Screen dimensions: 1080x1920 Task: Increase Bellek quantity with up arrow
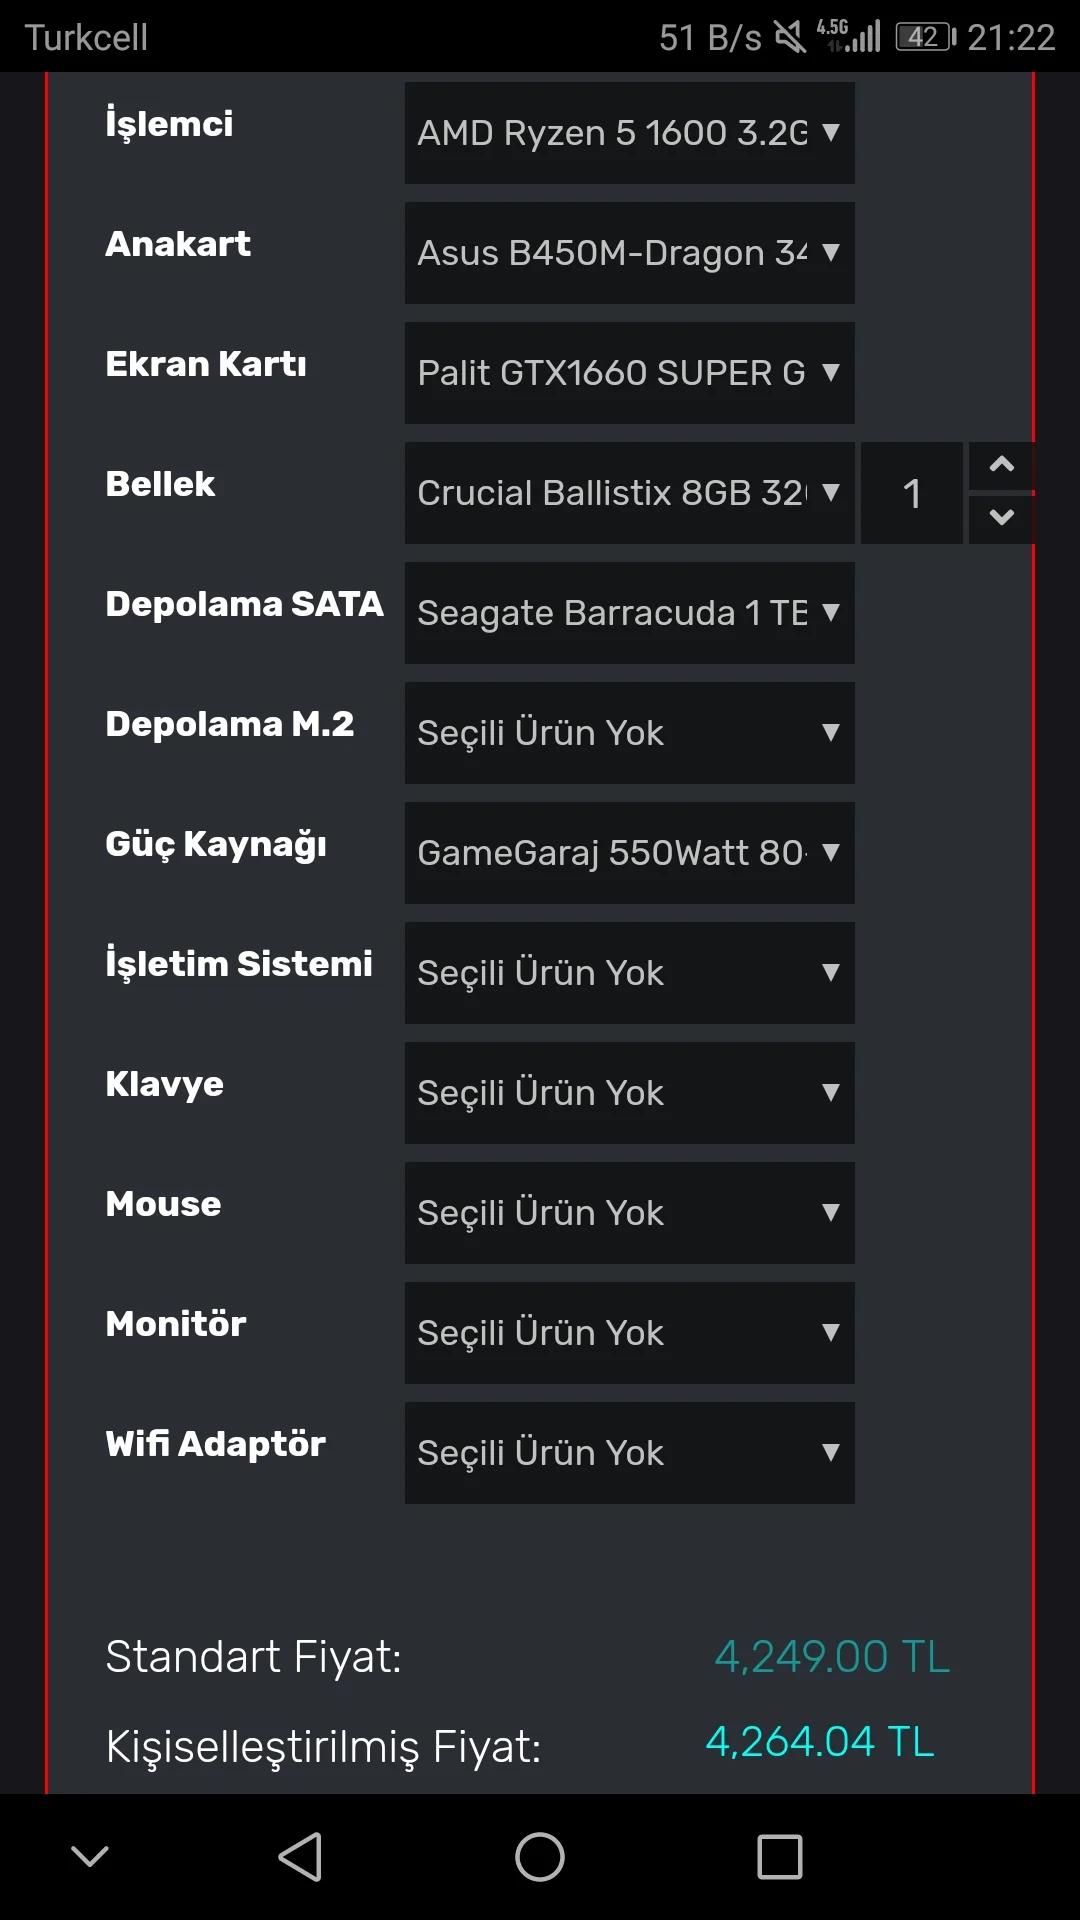point(1001,465)
